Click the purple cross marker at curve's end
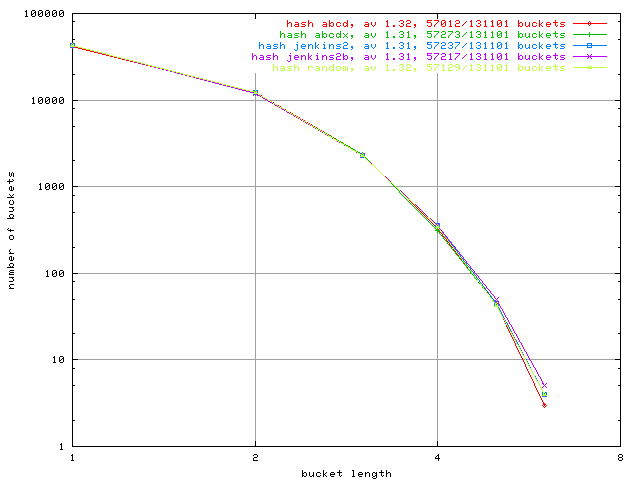 tap(544, 385)
